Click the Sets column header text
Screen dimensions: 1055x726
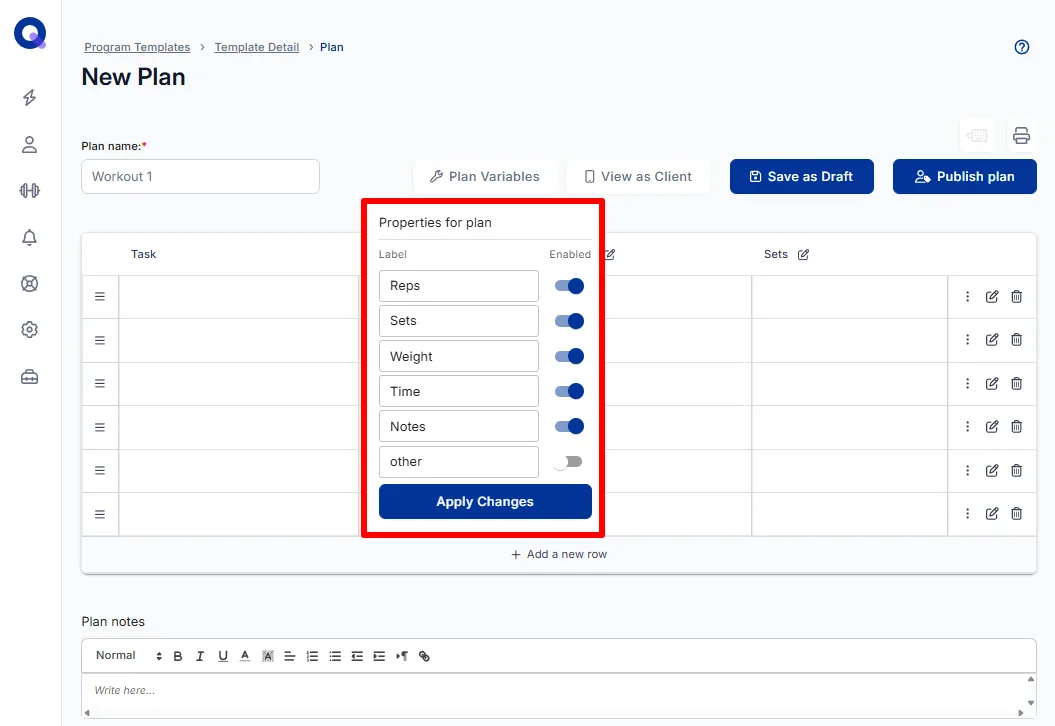click(776, 254)
